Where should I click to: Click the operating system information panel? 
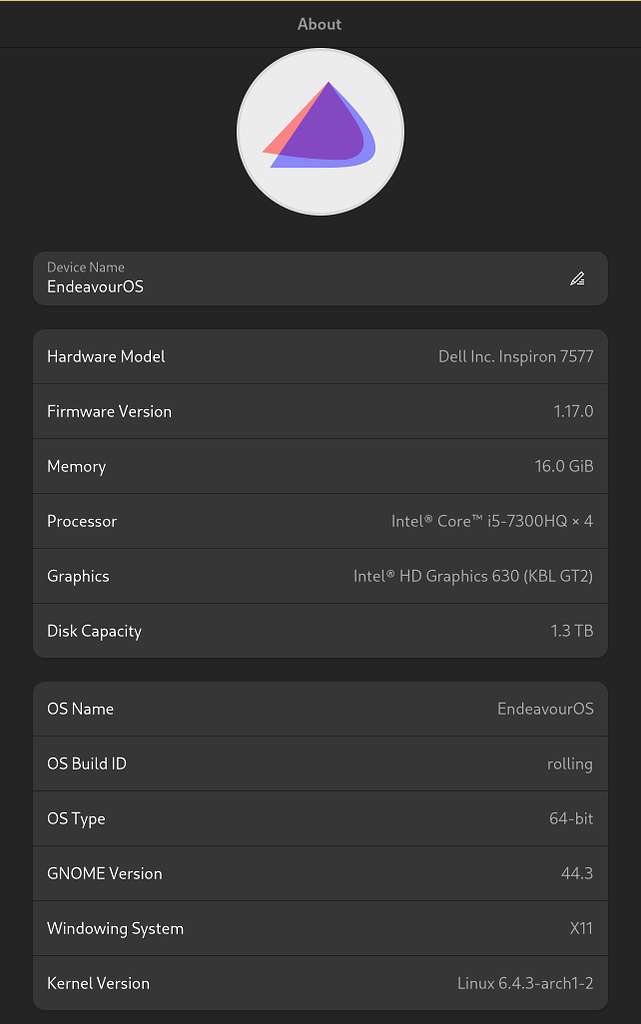320,845
